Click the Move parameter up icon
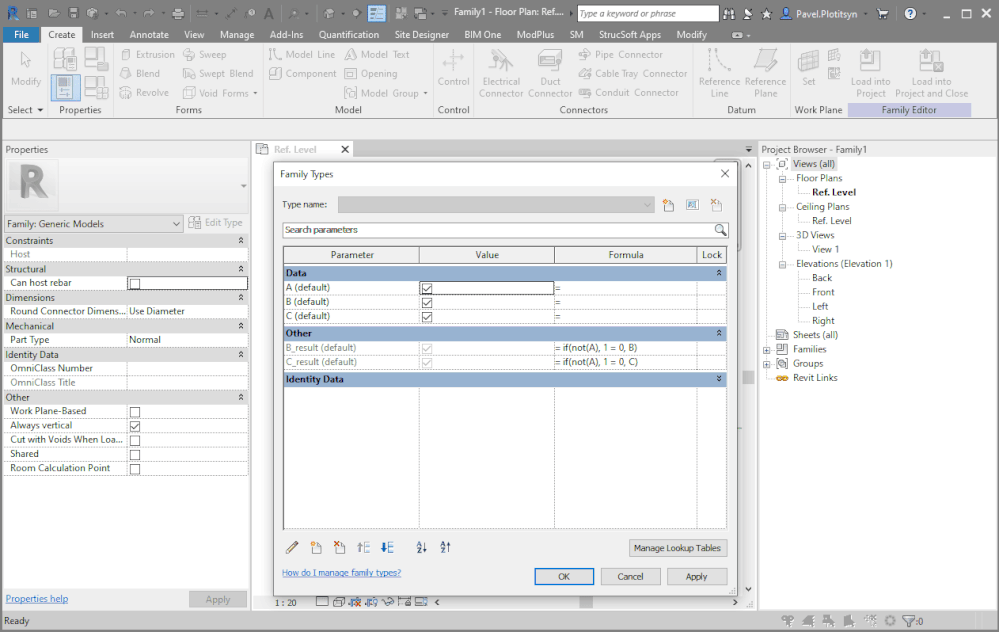999x632 pixels. click(363, 547)
